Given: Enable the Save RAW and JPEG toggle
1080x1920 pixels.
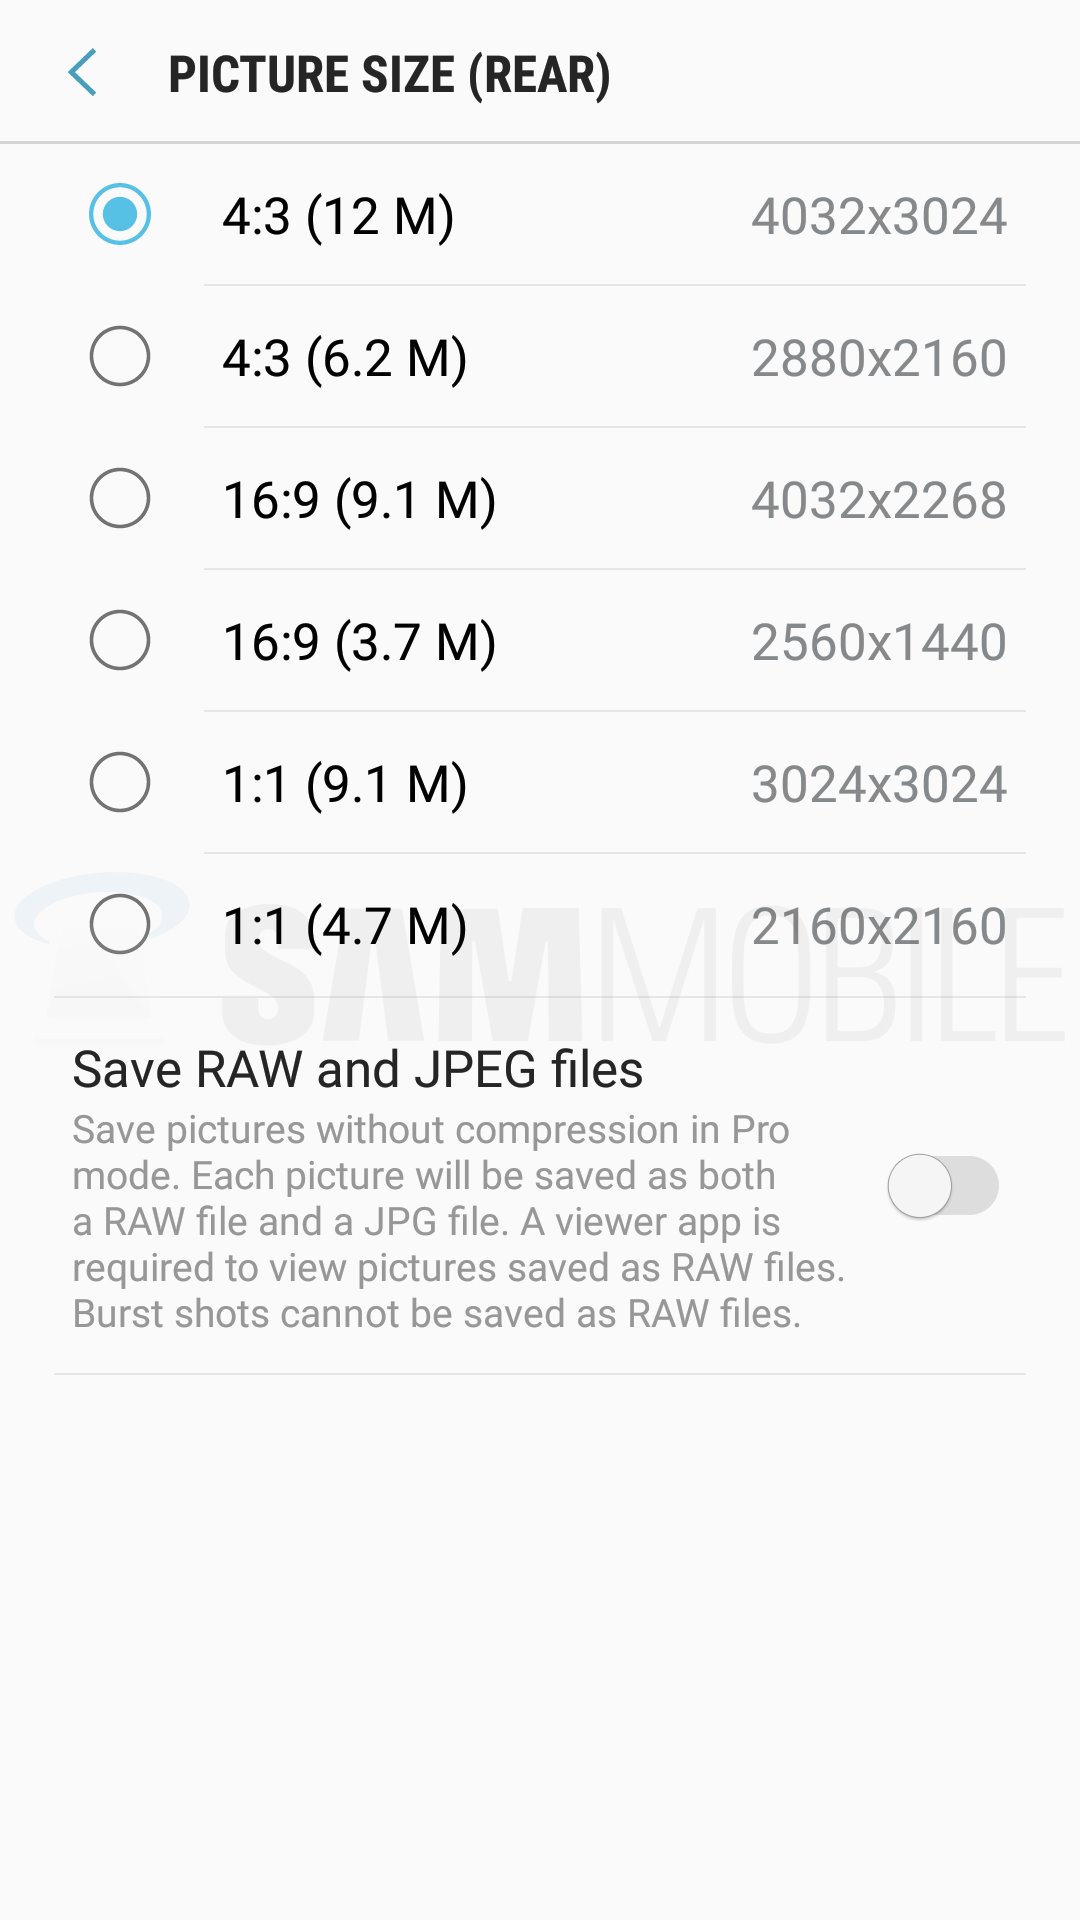Looking at the screenshot, I should click(943, 1186).
